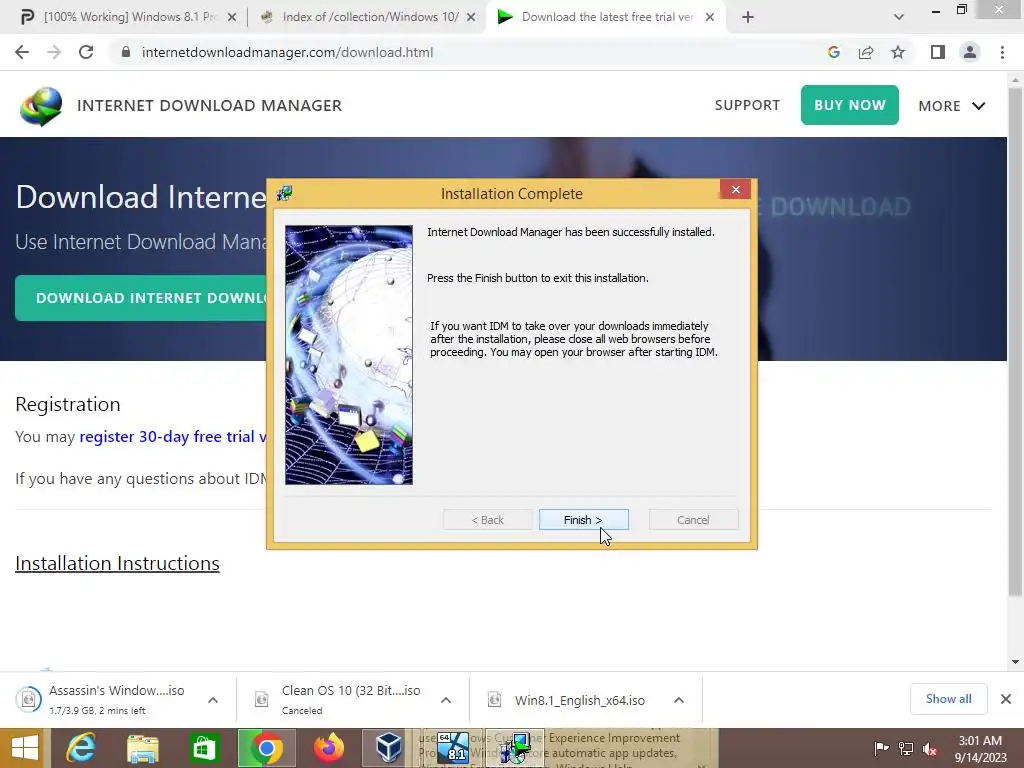
Task: Click the page vertical scrollbar
Action: (x=1015, y=340)
